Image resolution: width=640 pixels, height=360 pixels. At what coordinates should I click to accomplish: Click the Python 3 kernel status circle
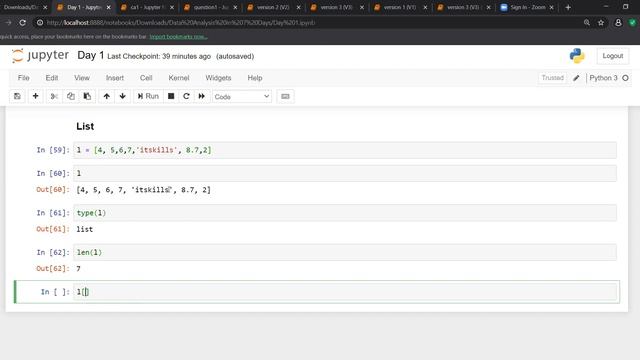pos(625,78)
